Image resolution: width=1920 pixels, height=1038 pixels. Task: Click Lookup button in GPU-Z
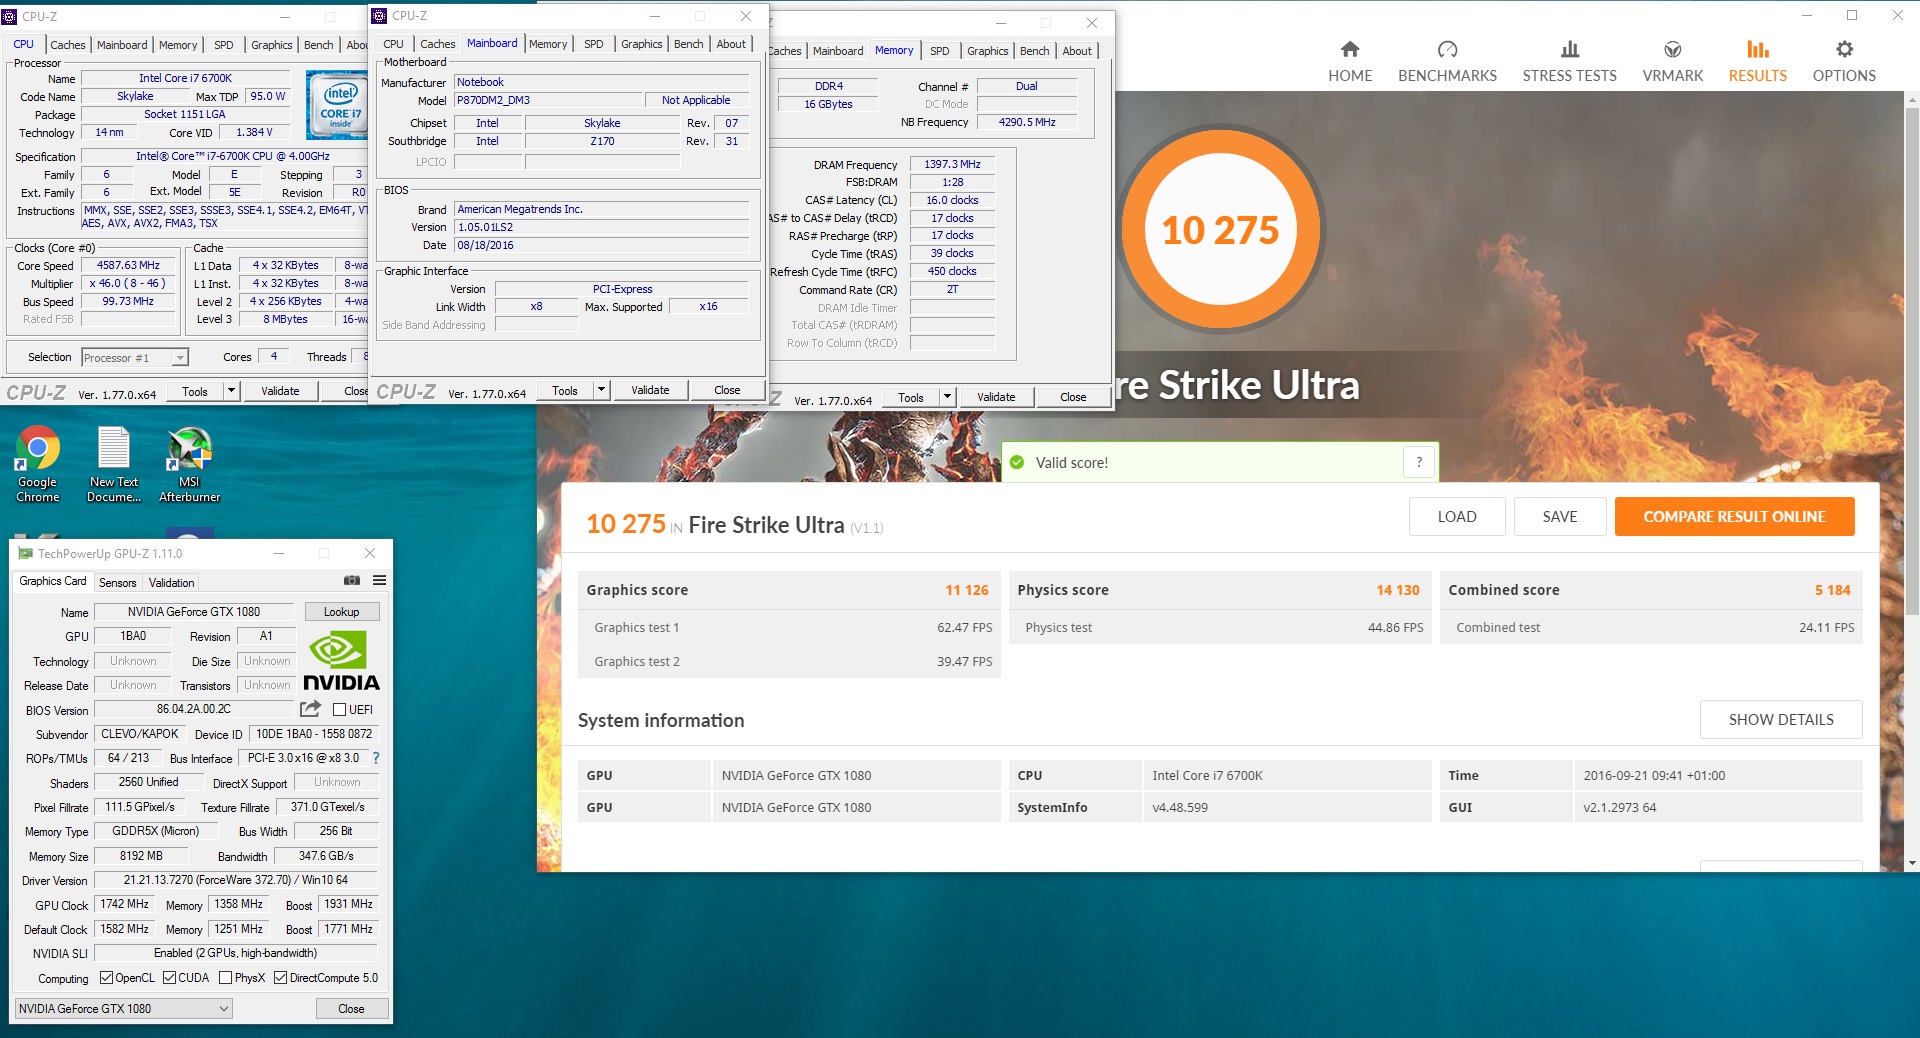pyautogui.click(x=341, y=612)
